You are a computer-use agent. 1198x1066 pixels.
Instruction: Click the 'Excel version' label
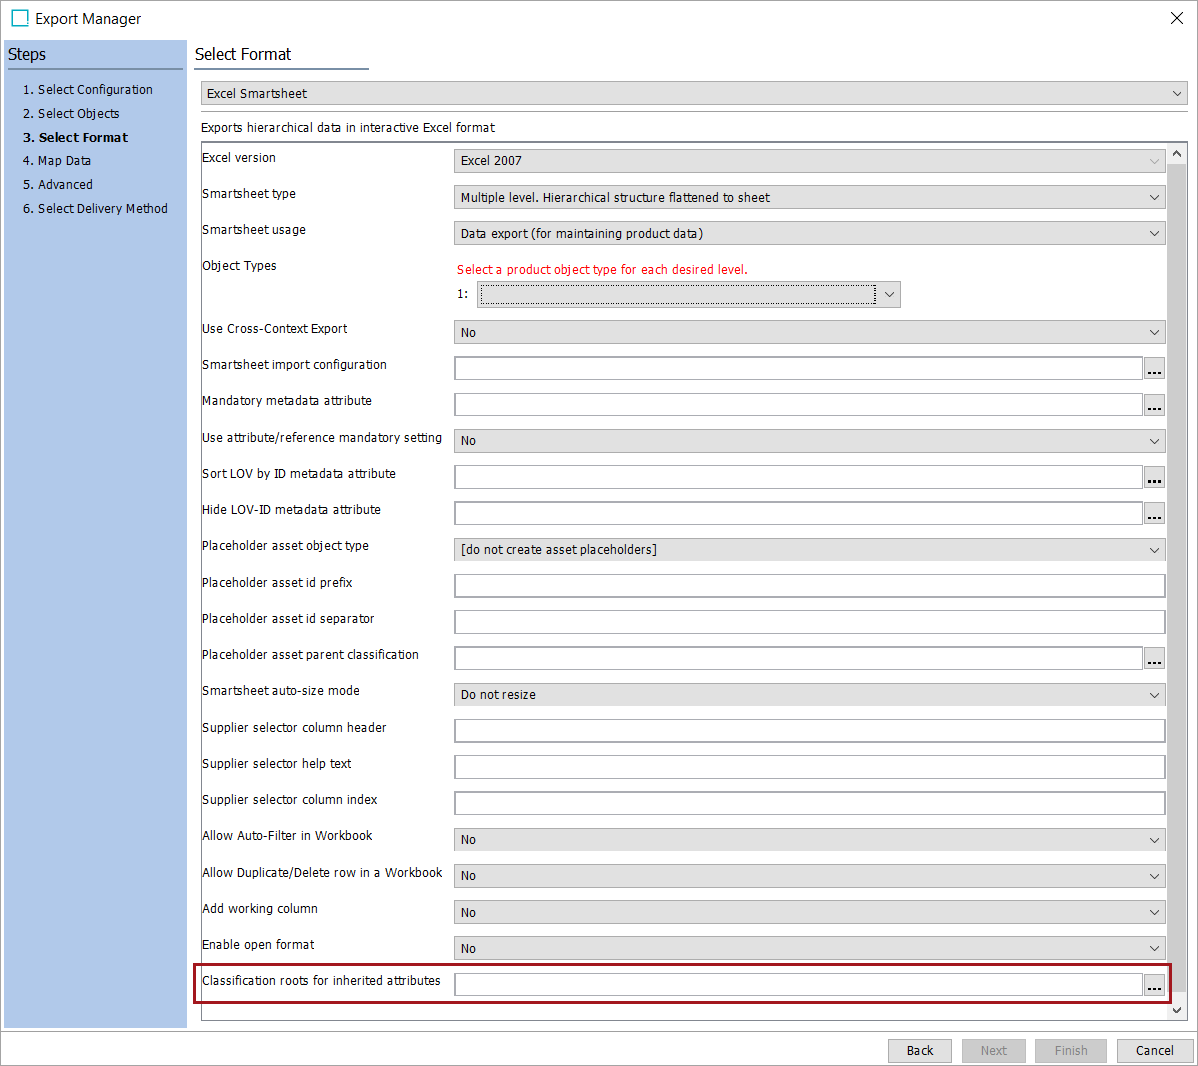[x=238, y=157]
